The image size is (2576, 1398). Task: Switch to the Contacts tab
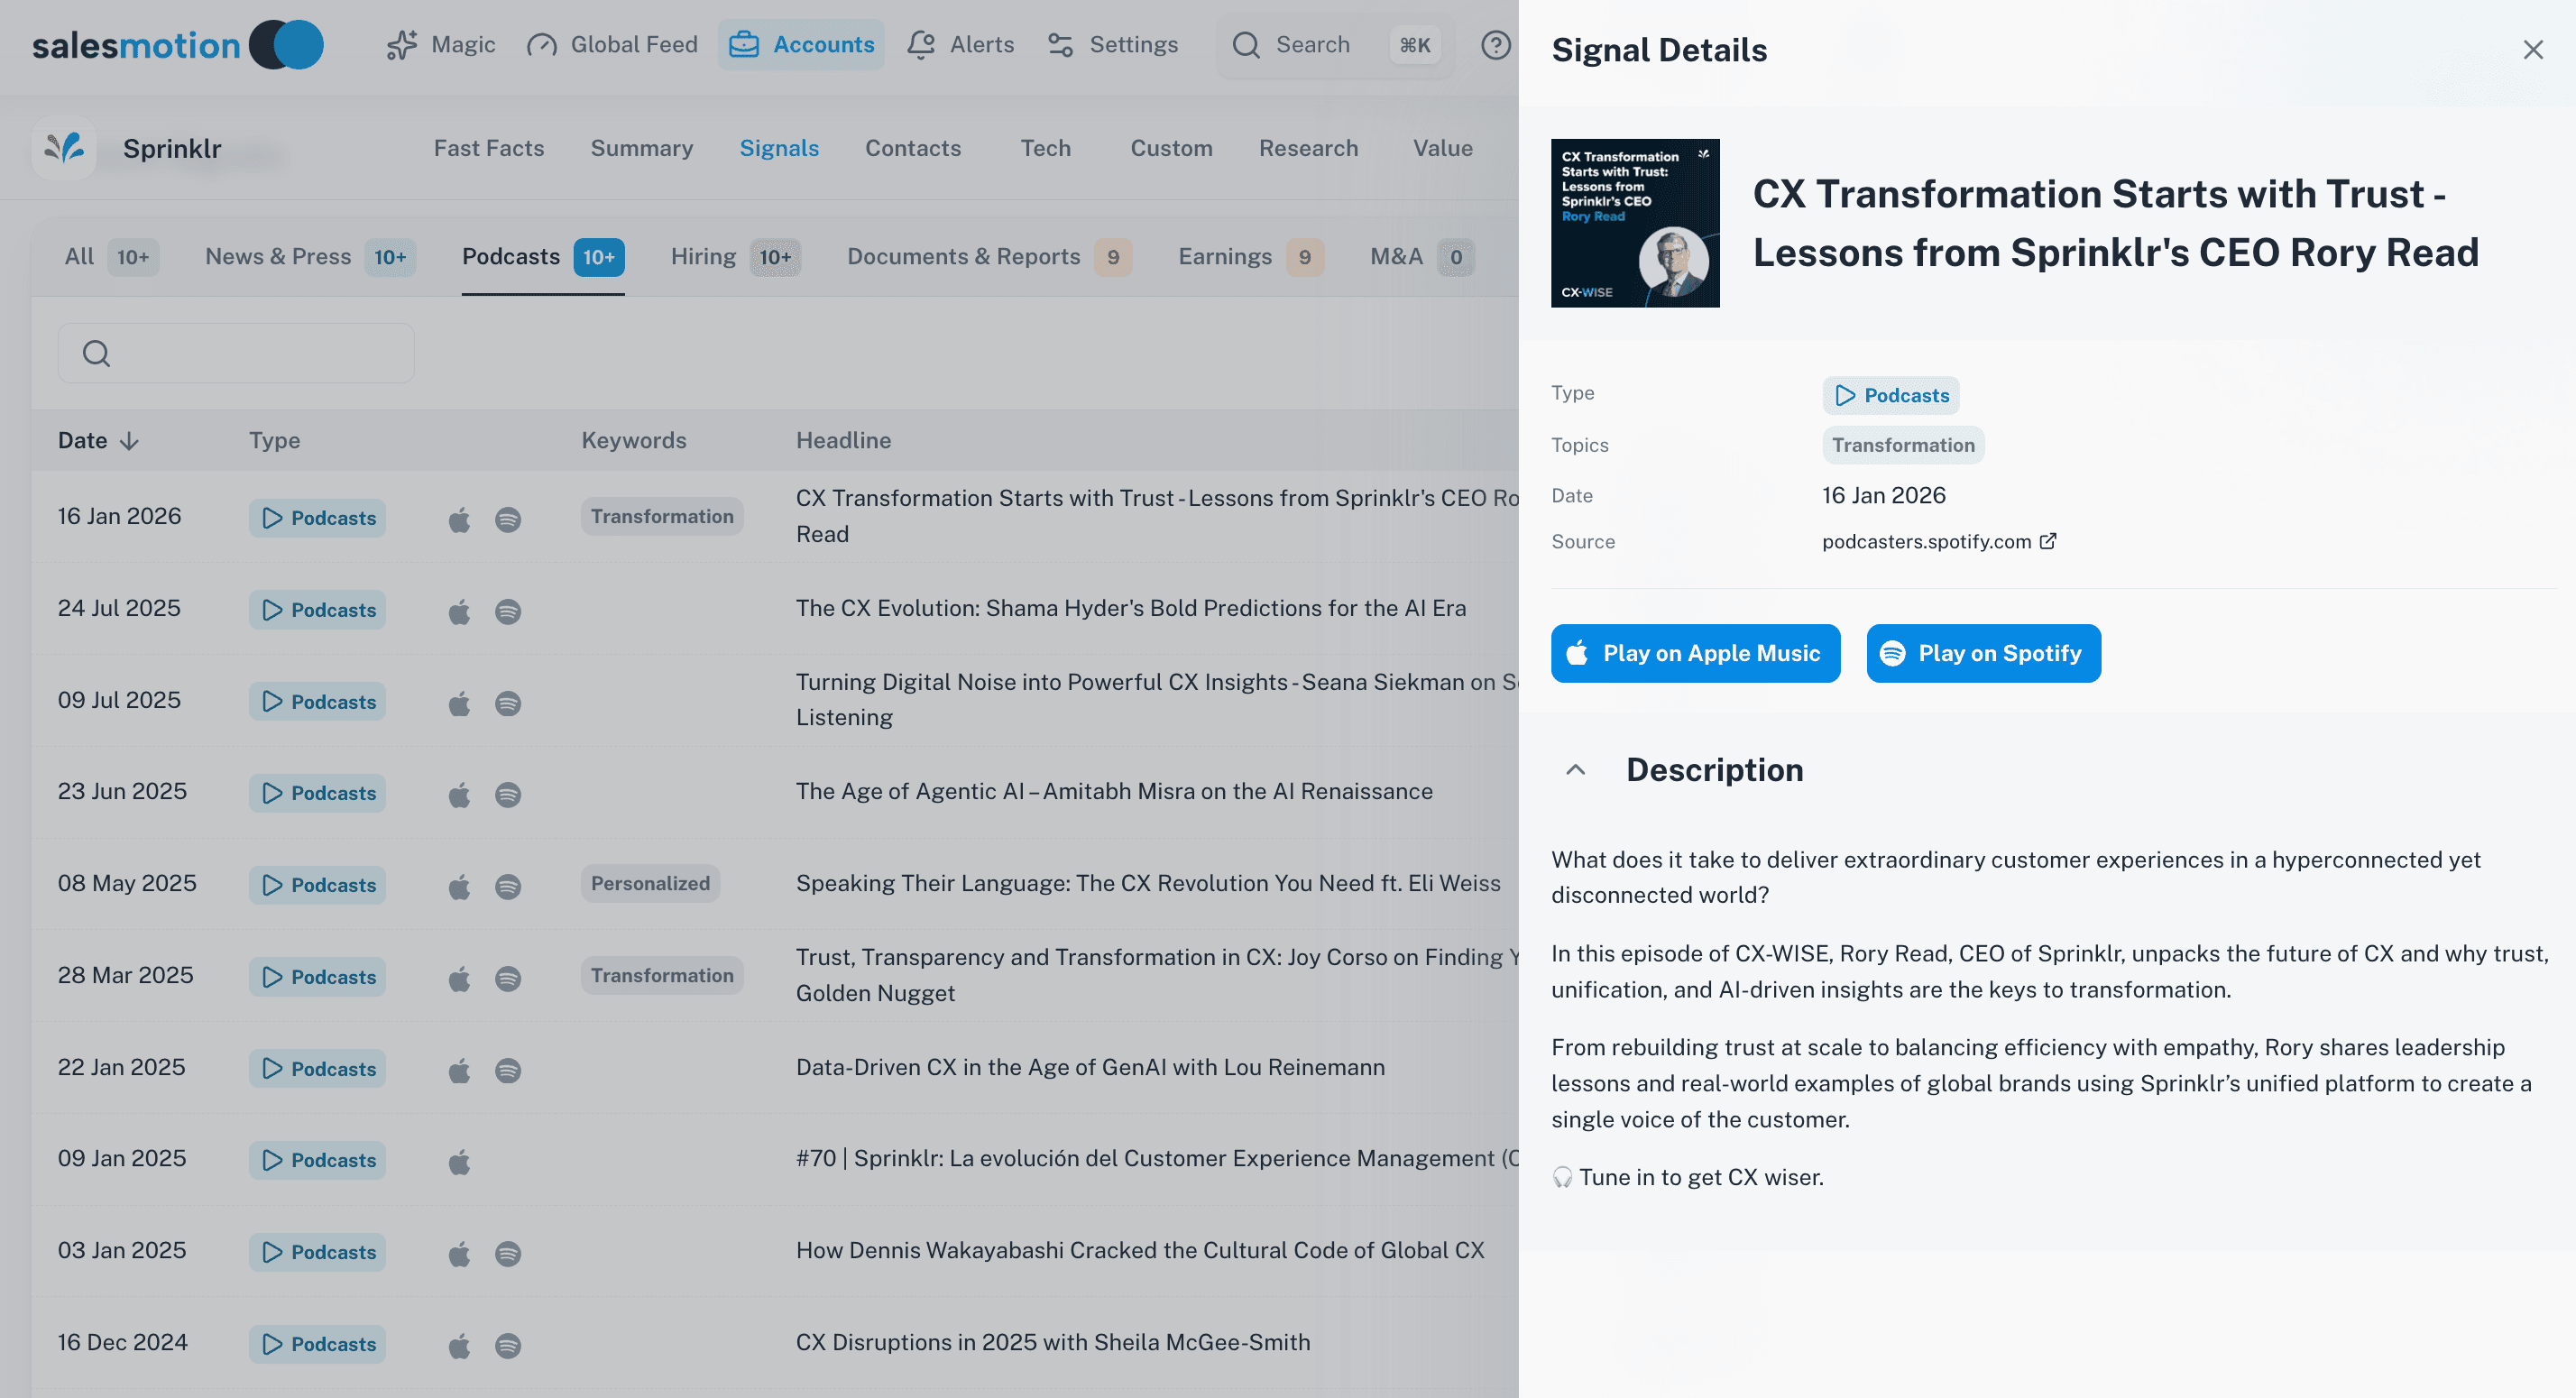click(x=913, y=148)
